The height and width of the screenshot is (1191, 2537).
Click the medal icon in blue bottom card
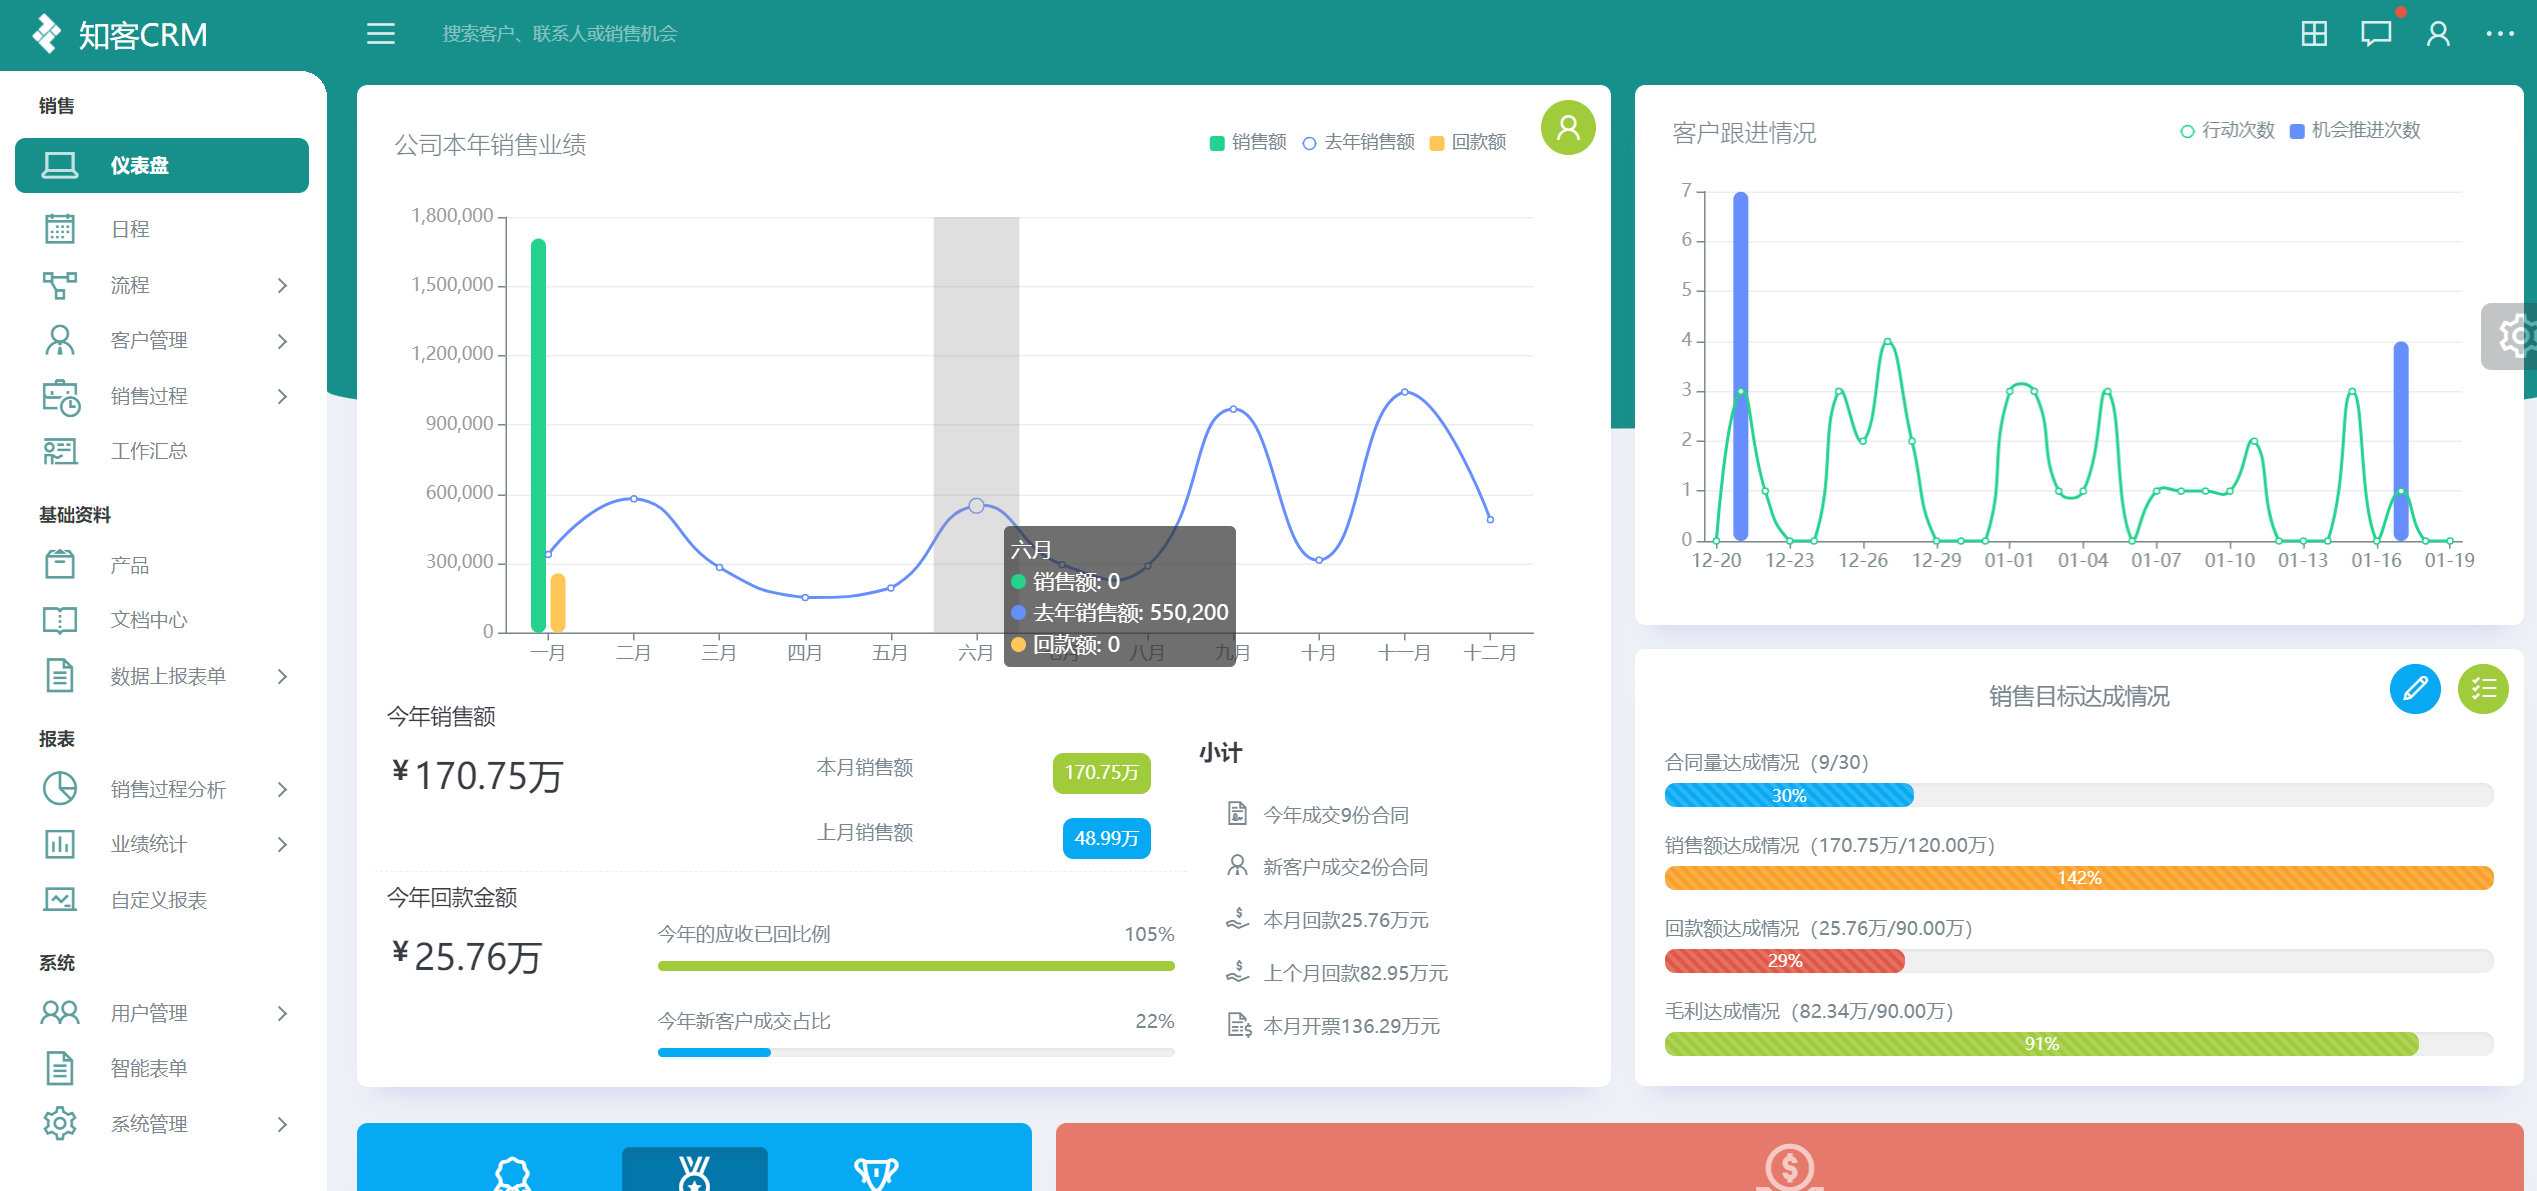(x=694, y=1172)
